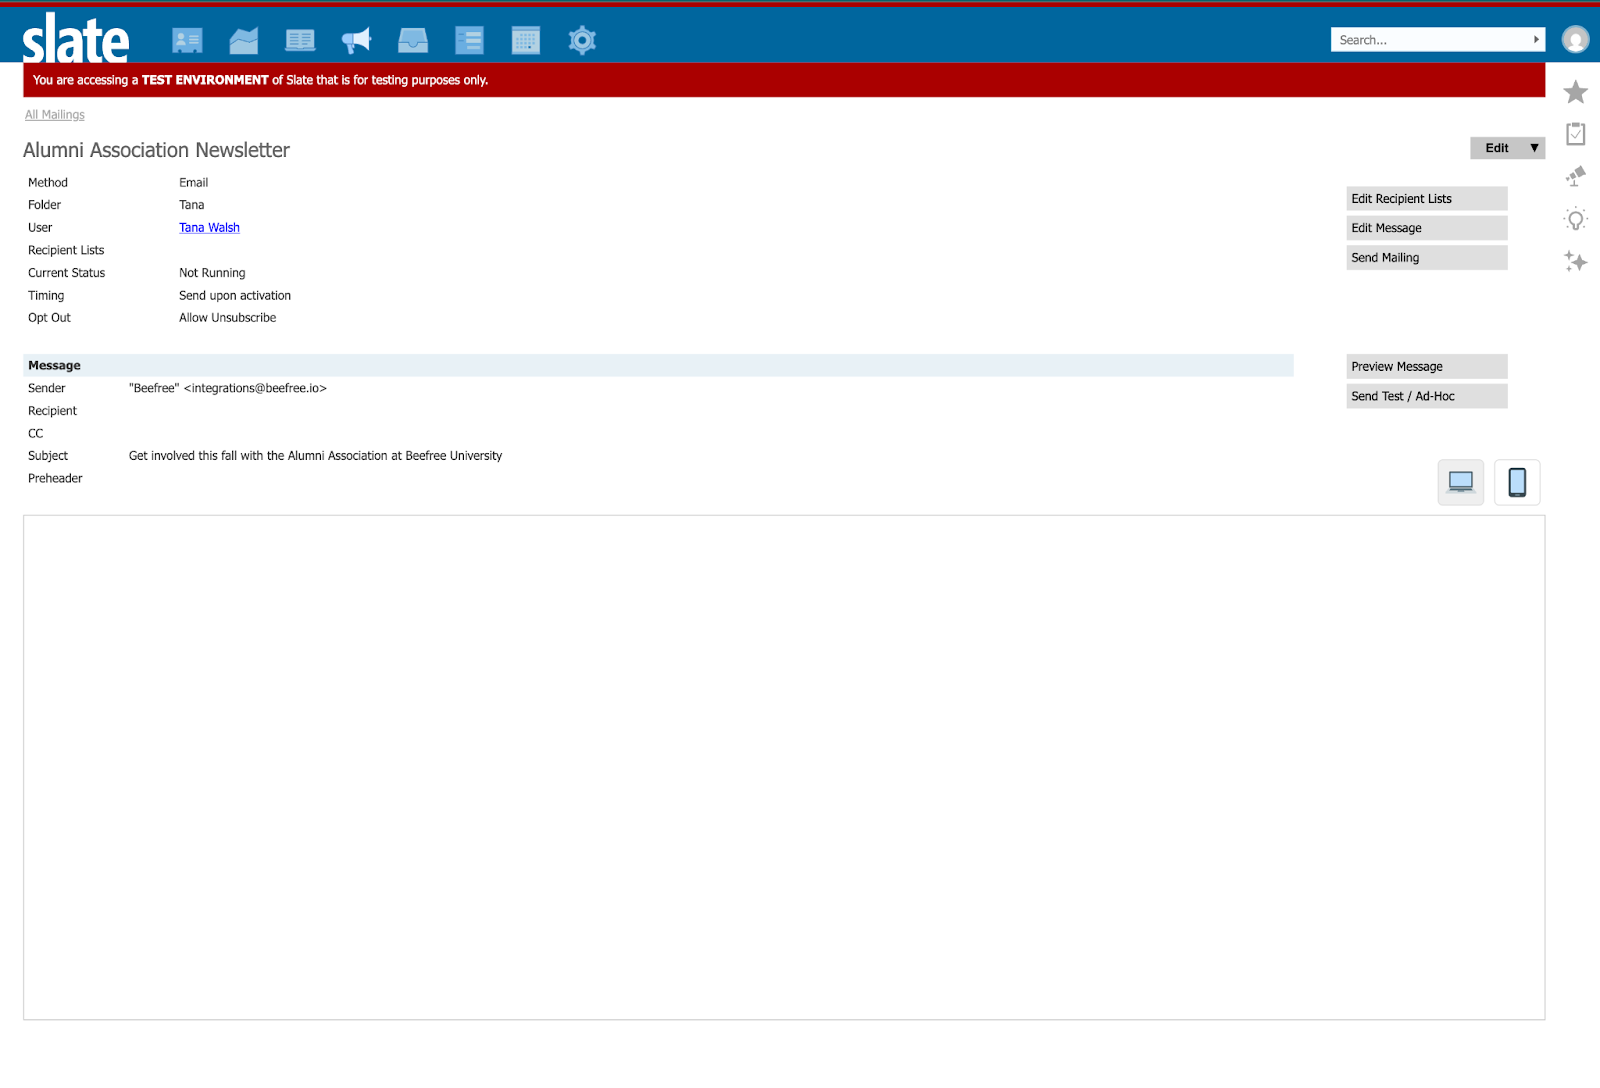Viewport: 1600px width, 1088px height.
Task: Click the "Folder" label
Action: 44,205
